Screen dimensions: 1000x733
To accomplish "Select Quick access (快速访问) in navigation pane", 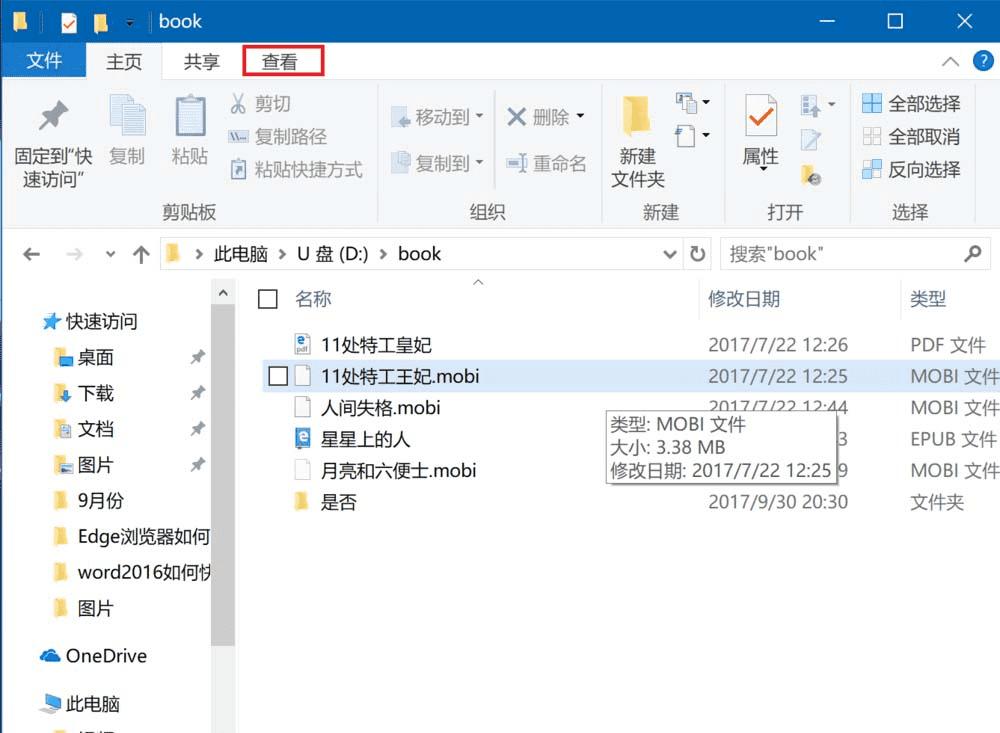I will coord(90,322).
